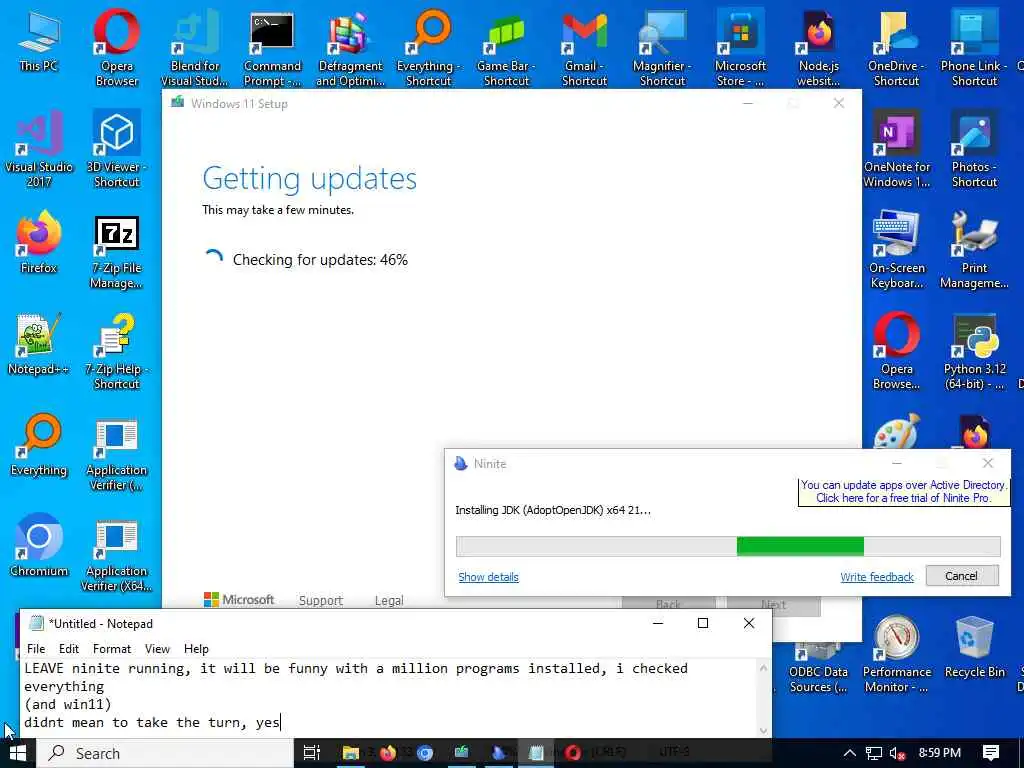This screenshot has width=1024, height=768.
Task: Open the Recycle Bin
Action: 974,648
